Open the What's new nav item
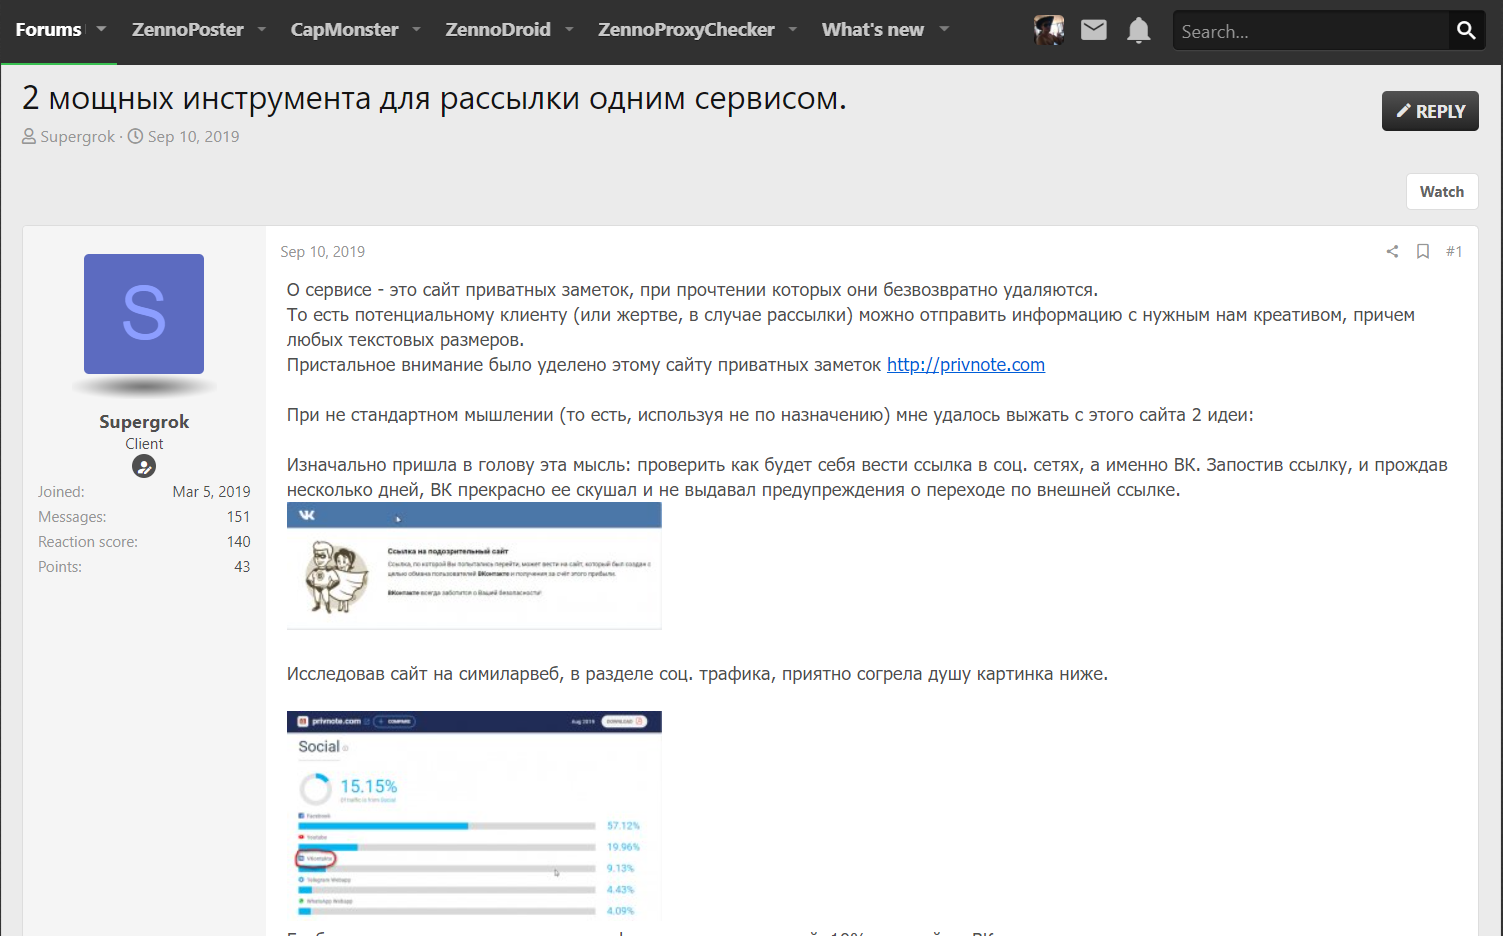The image size is (1503, 936). coord(873,30)
